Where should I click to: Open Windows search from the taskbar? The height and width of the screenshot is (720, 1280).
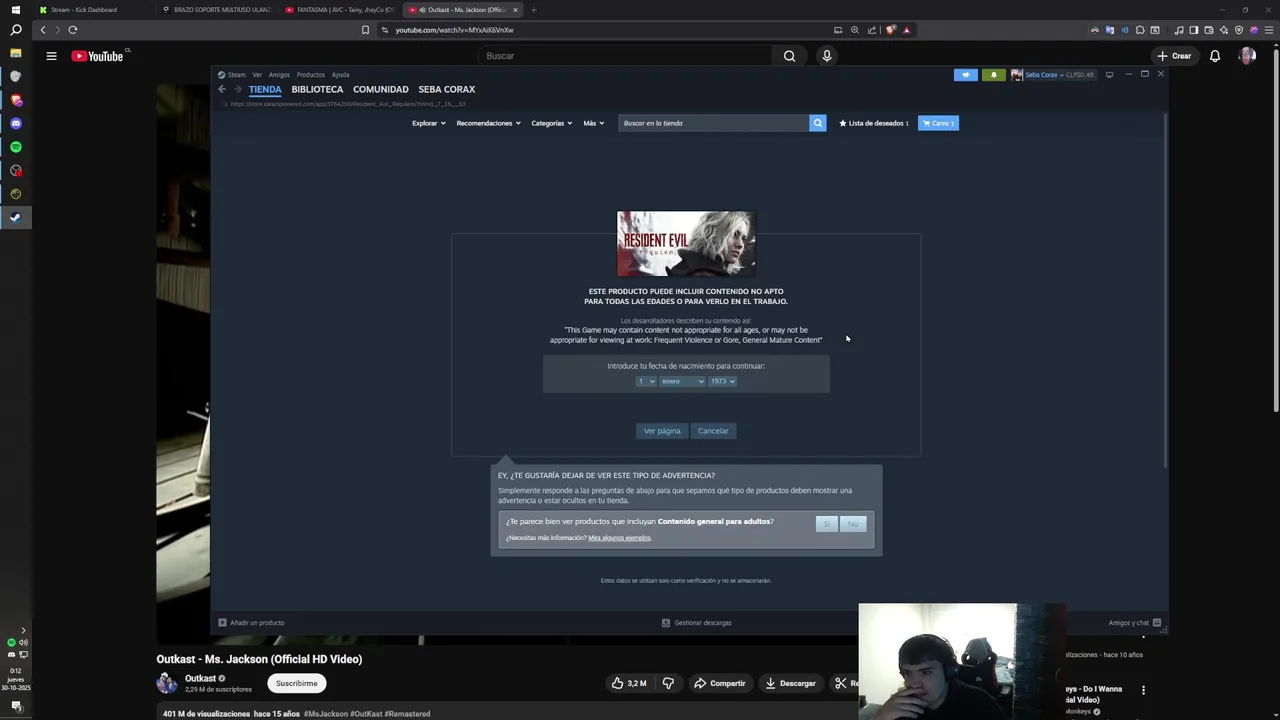pyautogui.click(x=15, y=30)
